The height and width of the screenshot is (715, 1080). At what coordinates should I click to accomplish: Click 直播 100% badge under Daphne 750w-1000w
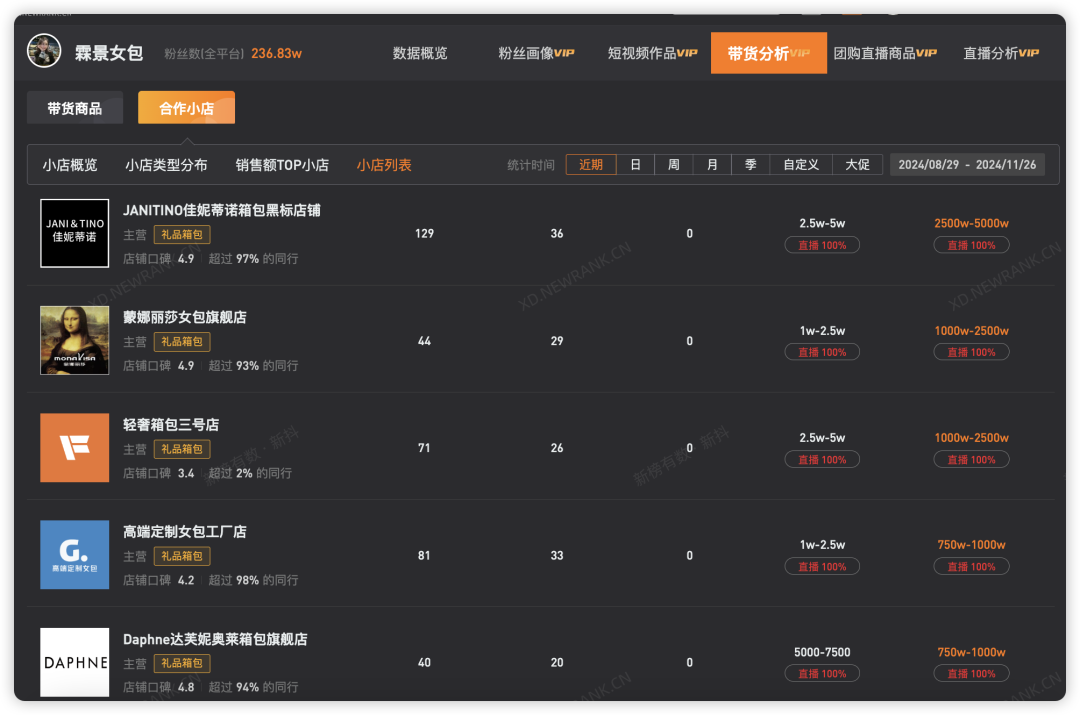tap(971, 674)
